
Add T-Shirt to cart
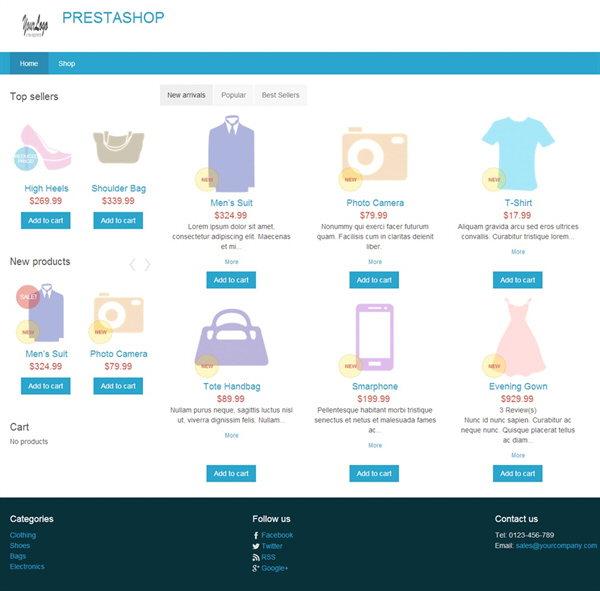pos(517,280)
